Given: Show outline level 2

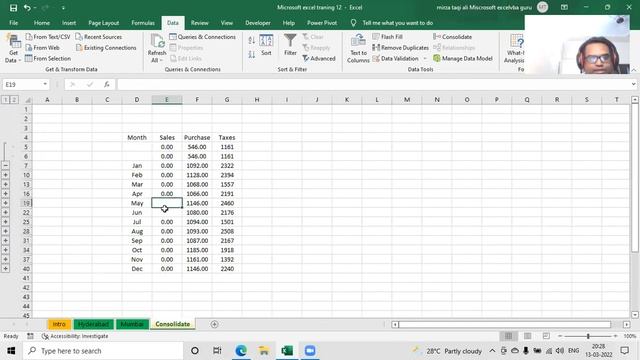Looking at the screenshot, I should tap(13, 100).
